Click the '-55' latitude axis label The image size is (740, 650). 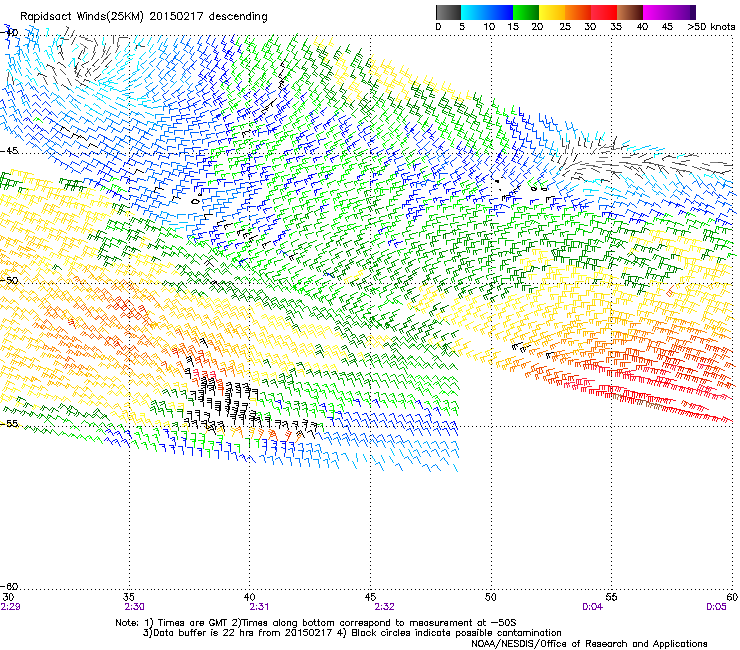(9, 423)
